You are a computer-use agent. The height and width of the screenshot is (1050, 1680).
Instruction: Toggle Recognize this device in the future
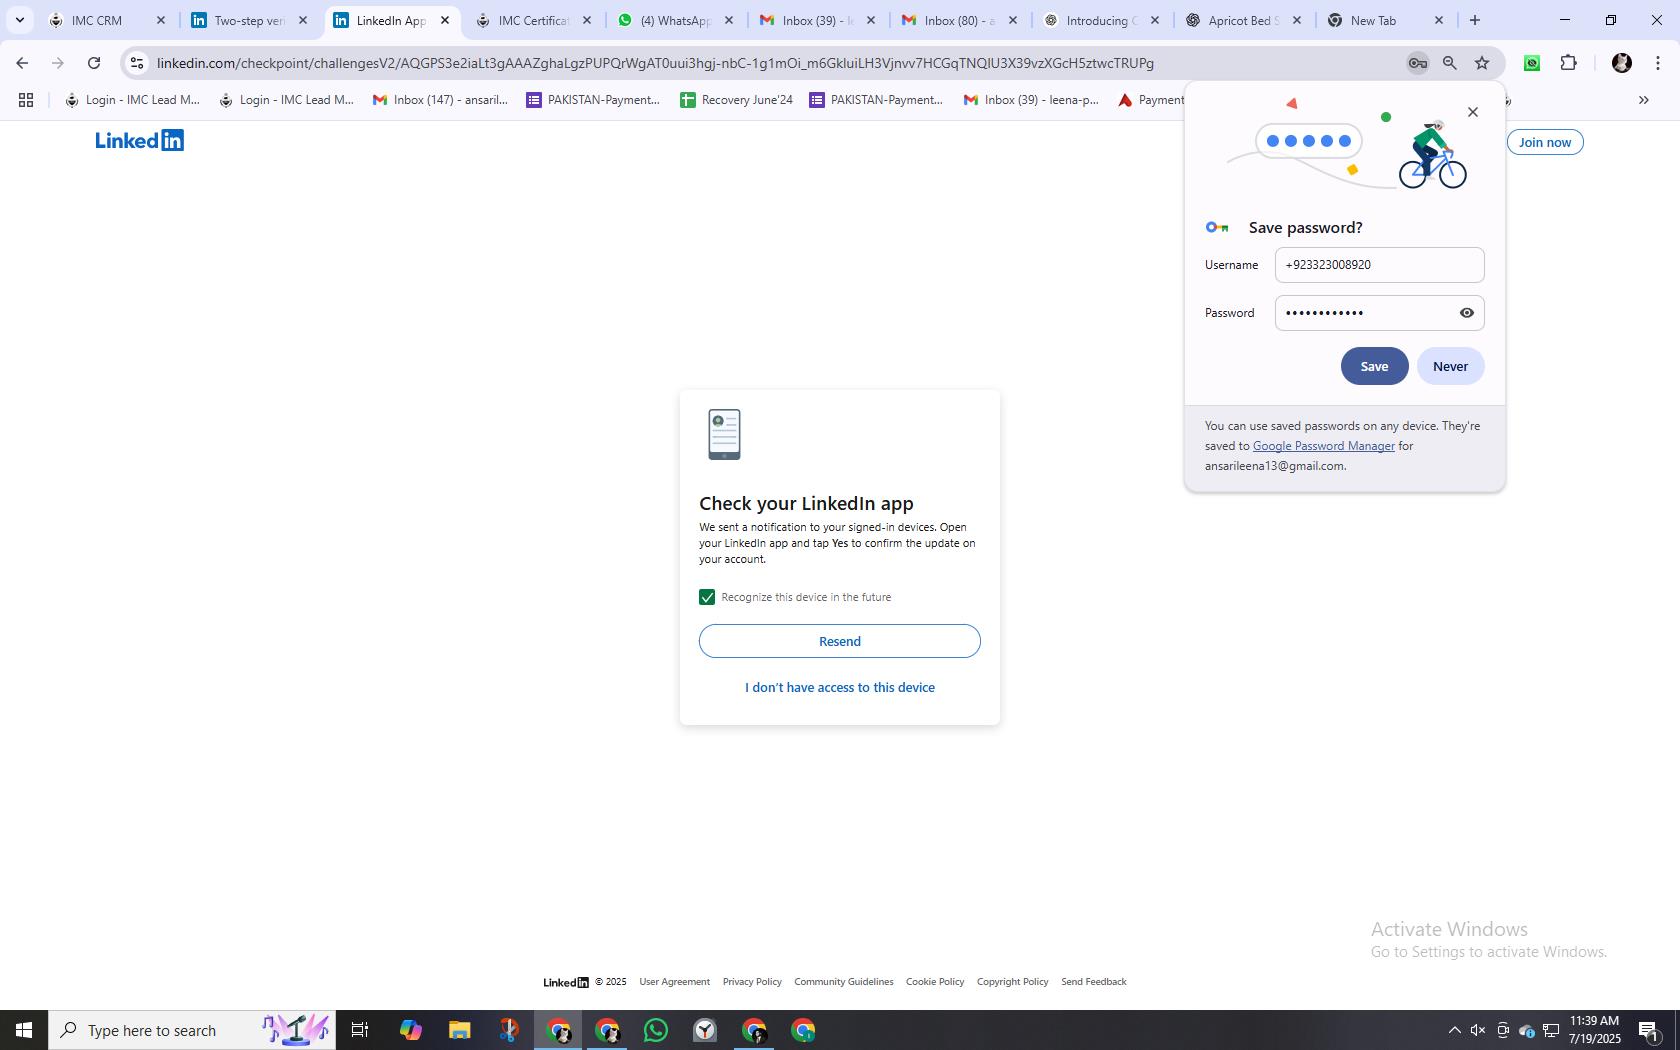click(x=707, y=597)
